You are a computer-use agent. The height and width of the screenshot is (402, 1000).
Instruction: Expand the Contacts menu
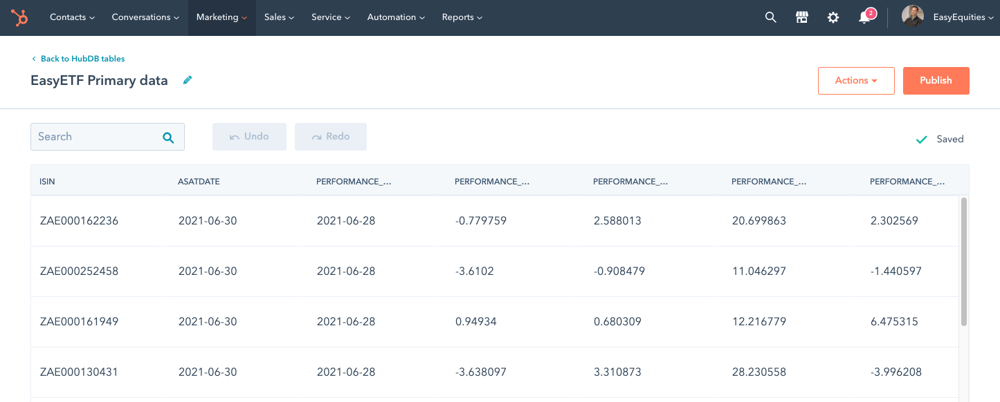click(72, 18)
